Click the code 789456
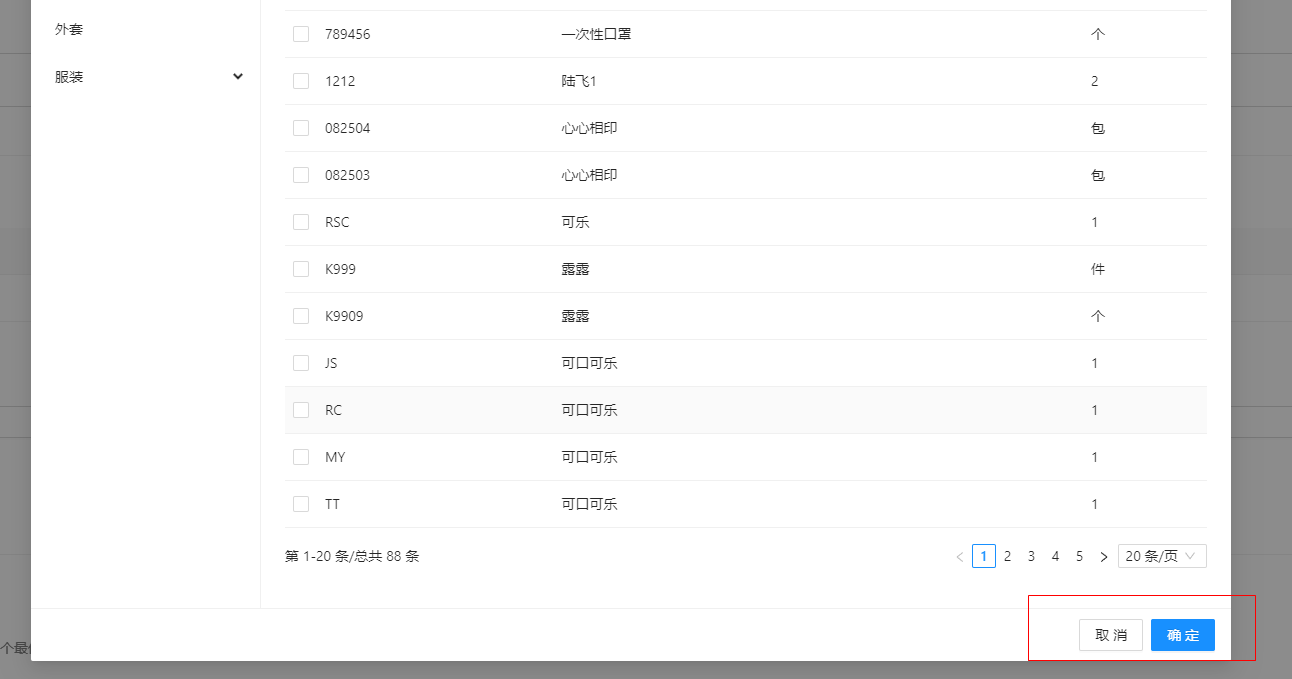Viewport: 1292px width, 679px height. 347,34
